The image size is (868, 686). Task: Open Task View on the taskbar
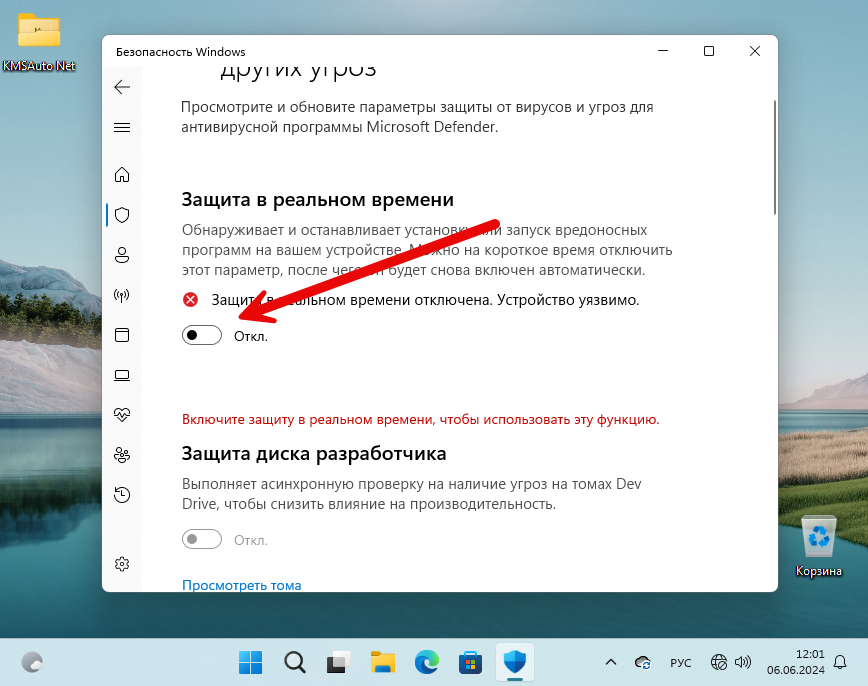click(339, 662)
